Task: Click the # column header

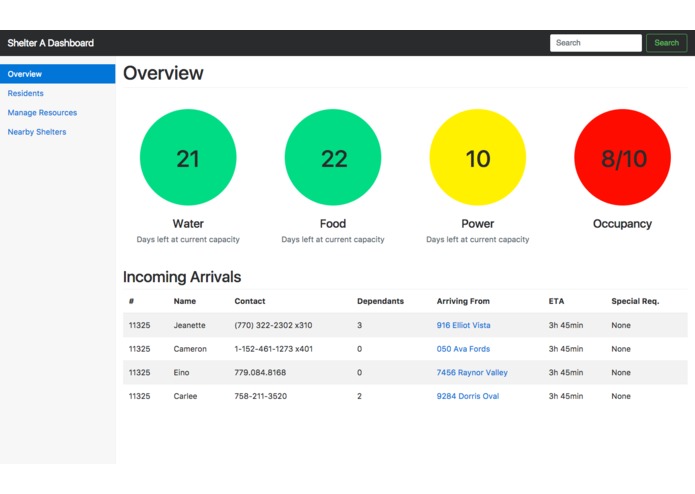Action: coord(131,301)
